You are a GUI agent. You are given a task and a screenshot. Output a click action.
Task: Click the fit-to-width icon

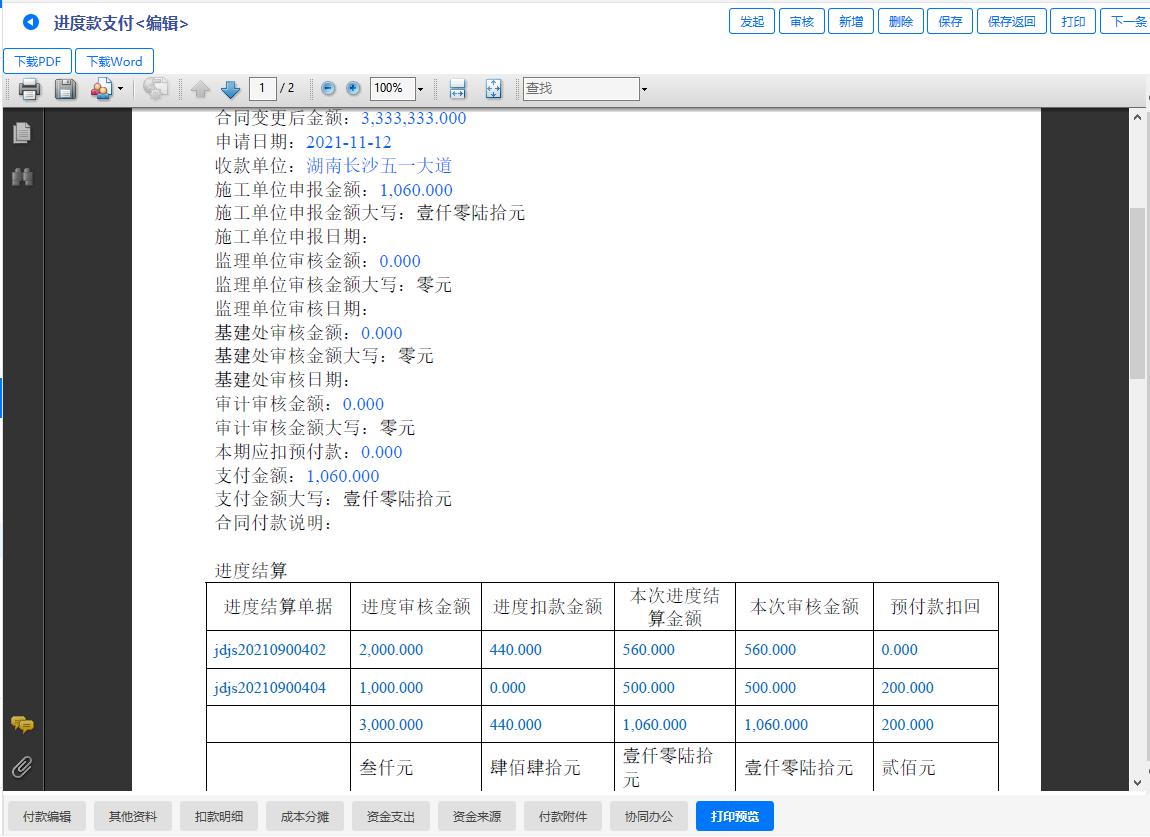point(457,89)
